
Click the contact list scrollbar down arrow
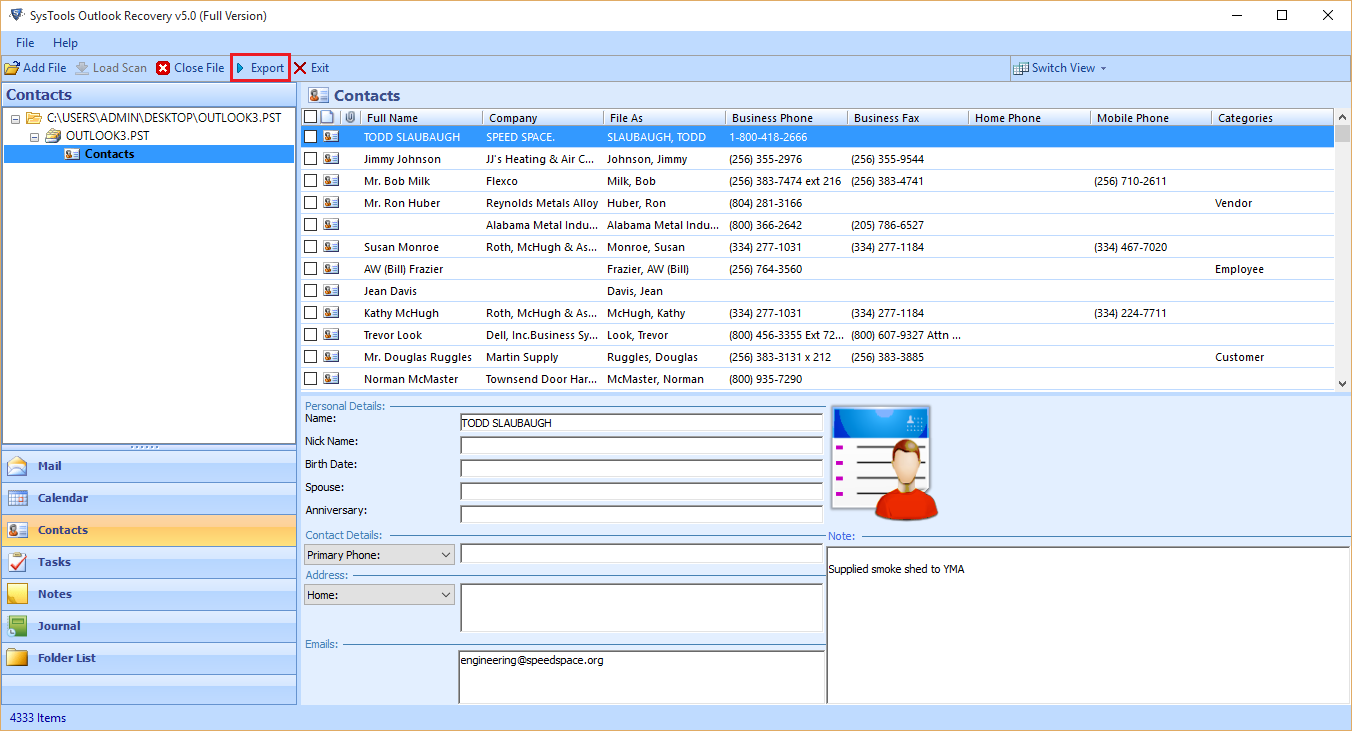(x=1342, y=382)
